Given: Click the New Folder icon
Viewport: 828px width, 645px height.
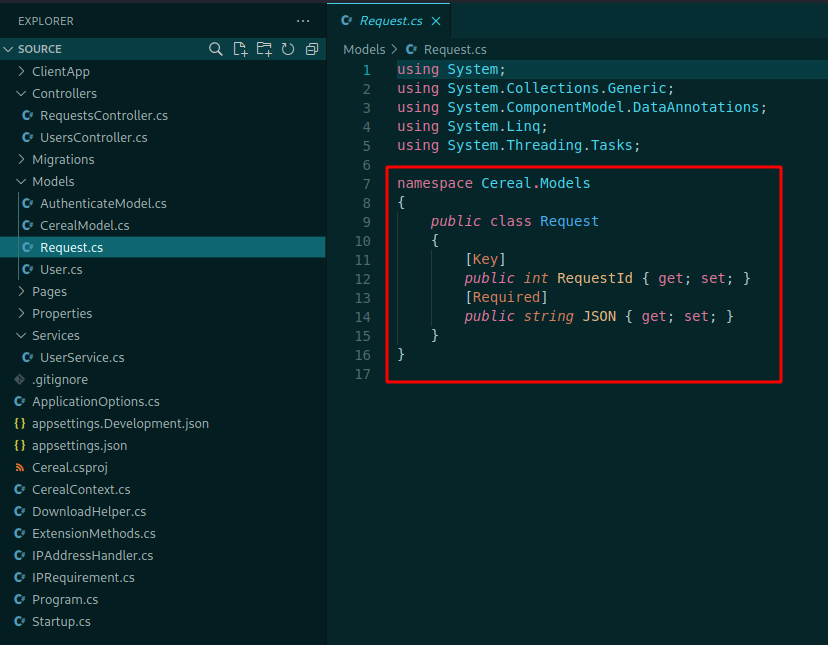Looking at the screenshot, I should pyautogui.click(x=264, y=49).
